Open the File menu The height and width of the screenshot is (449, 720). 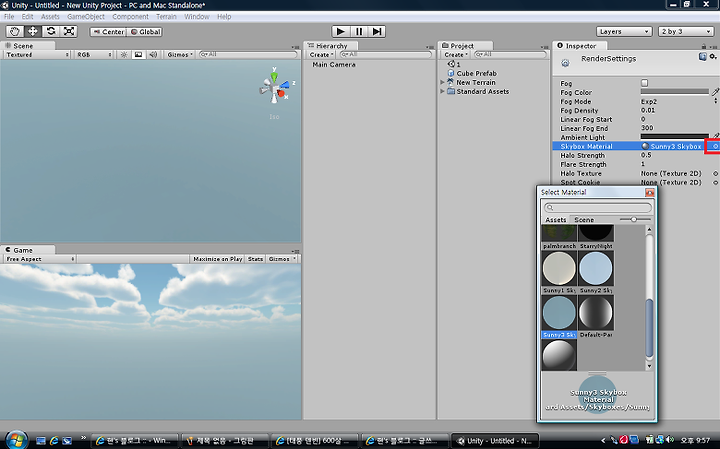pyautogui.click(x=9, y=17)
